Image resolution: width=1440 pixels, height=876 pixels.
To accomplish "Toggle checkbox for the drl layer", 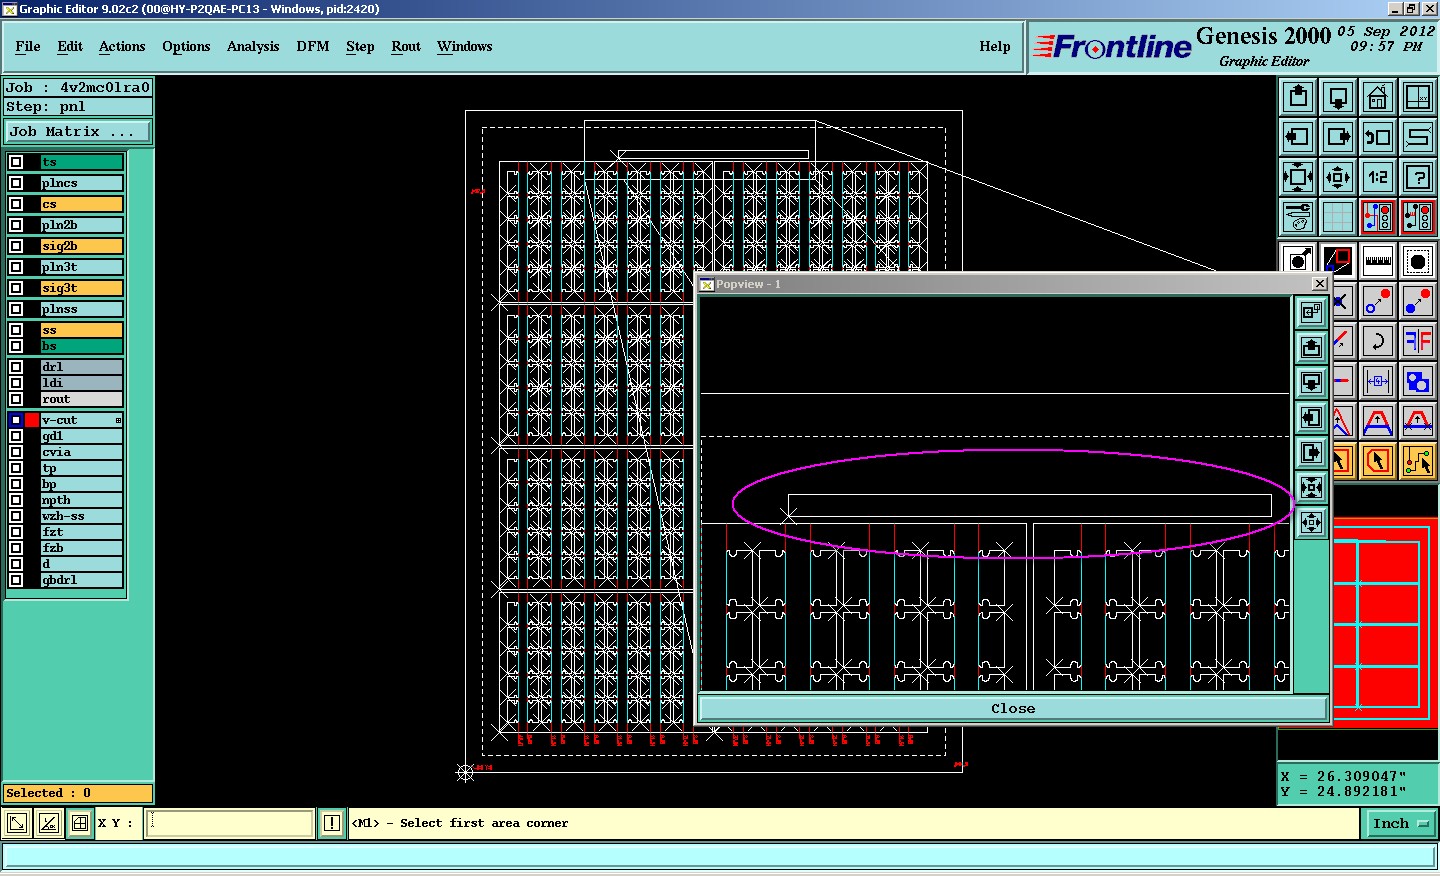I will (16, 367).
